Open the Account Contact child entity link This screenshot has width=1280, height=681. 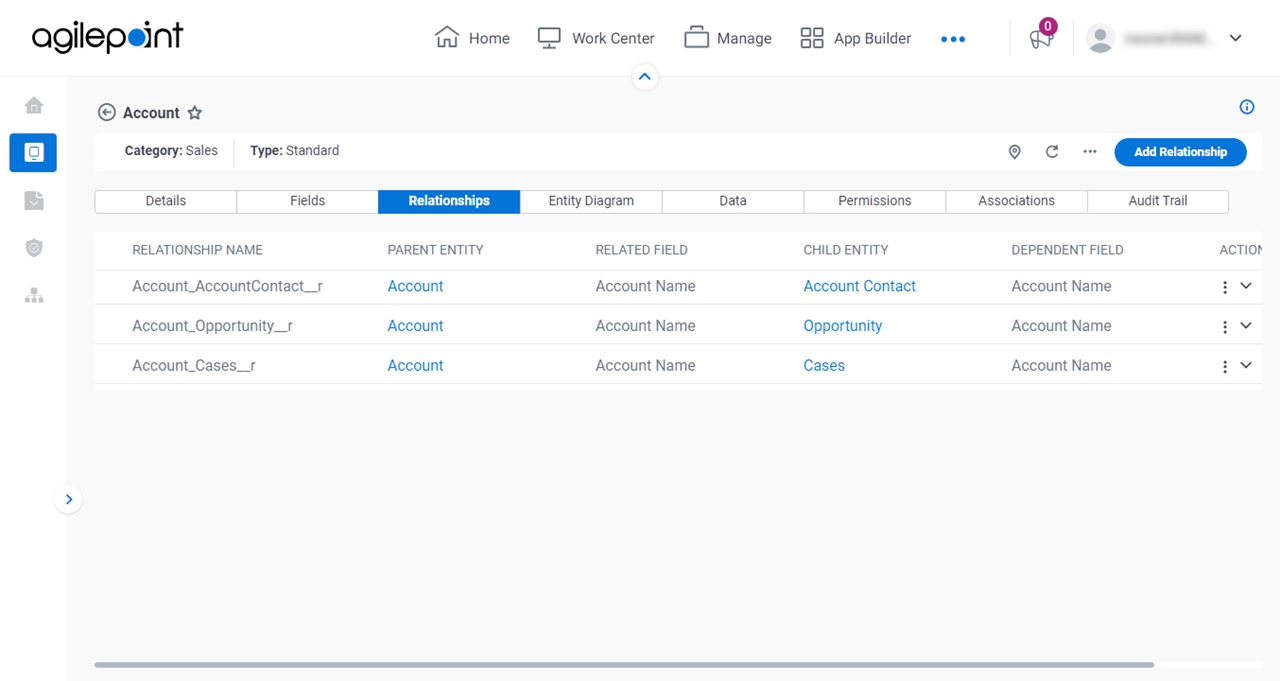(860, 286)
